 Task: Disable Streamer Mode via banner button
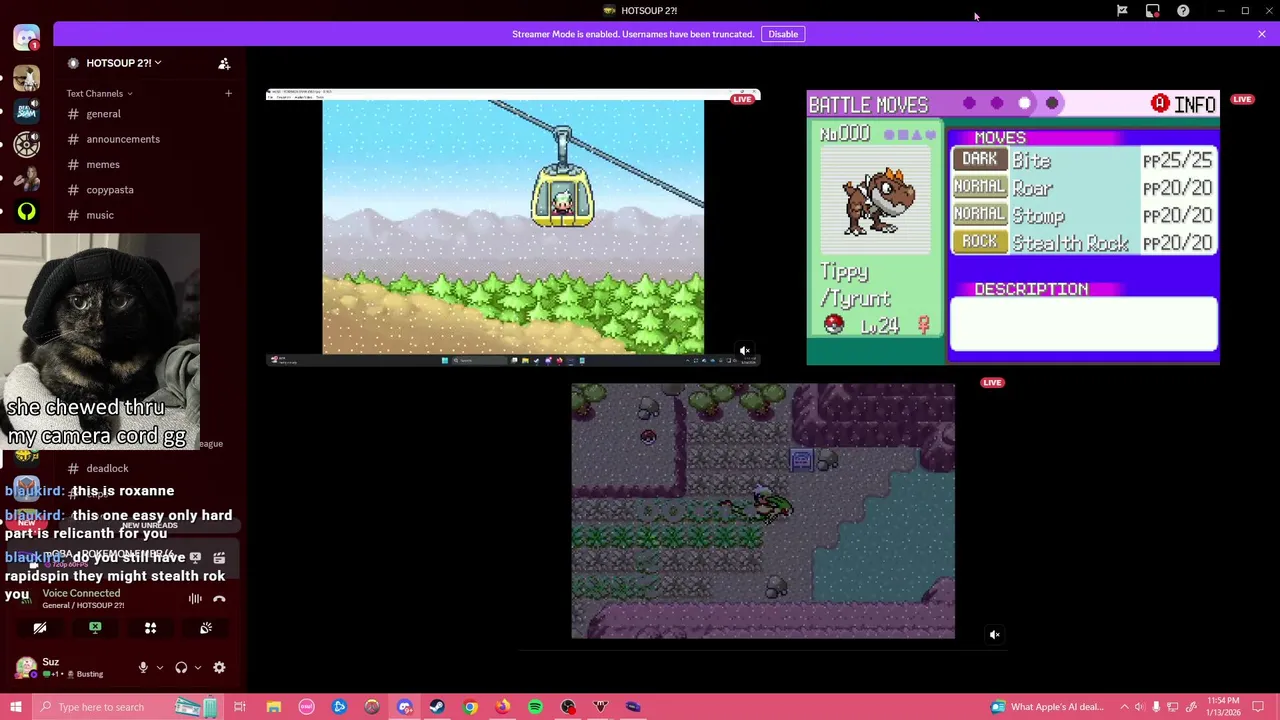tap(783, 34)
